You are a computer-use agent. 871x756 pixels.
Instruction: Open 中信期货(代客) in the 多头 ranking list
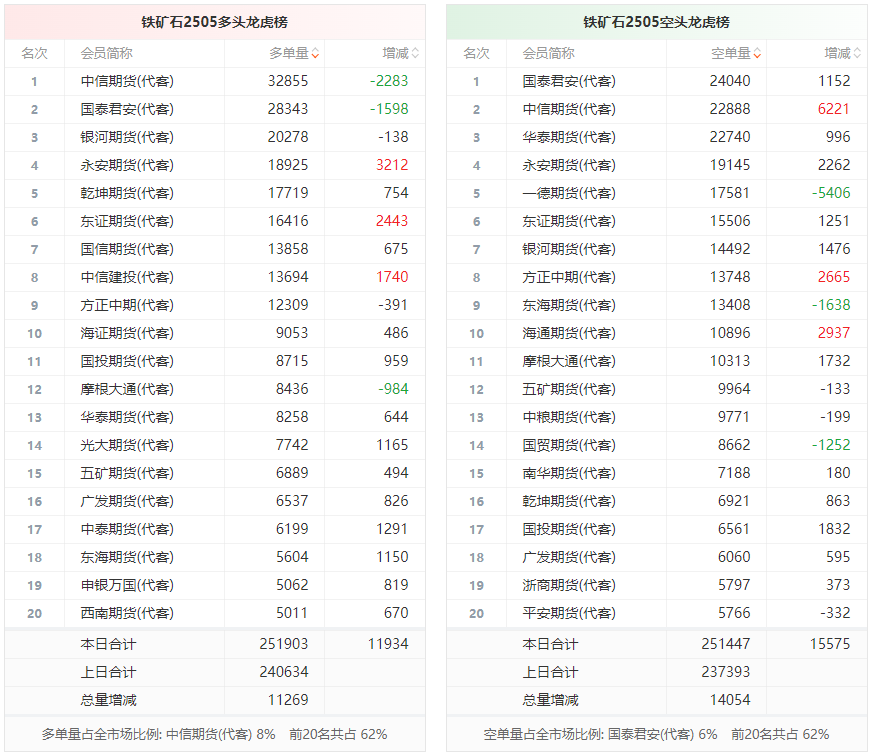(x=127, y=82)
